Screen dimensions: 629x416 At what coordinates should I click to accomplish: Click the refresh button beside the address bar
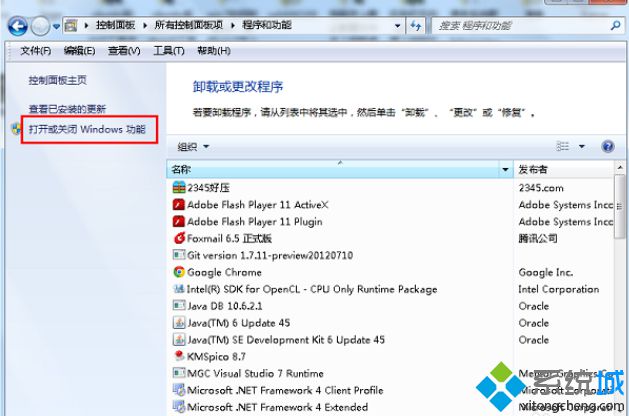point(416,26)
